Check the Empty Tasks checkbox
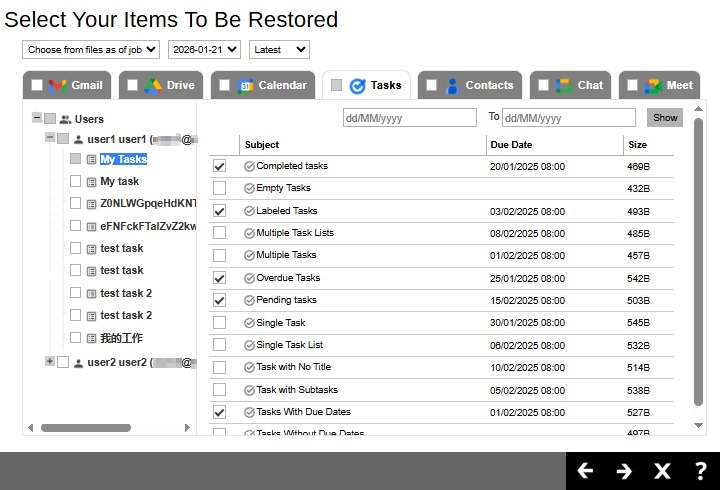The image size is (720, 490). pyautogui.click(x=220, y=188)
